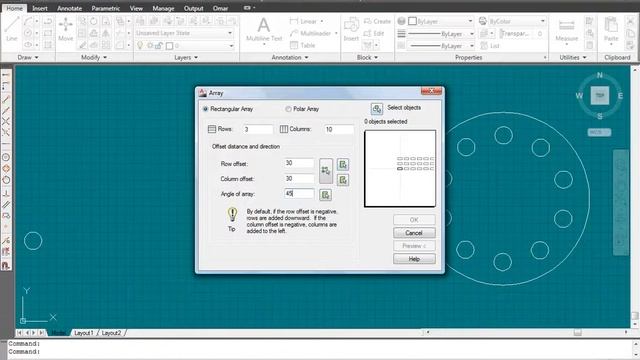The image size is (640, 360).
Task: Click the Linear dimension tool
Action: point(306,21)
